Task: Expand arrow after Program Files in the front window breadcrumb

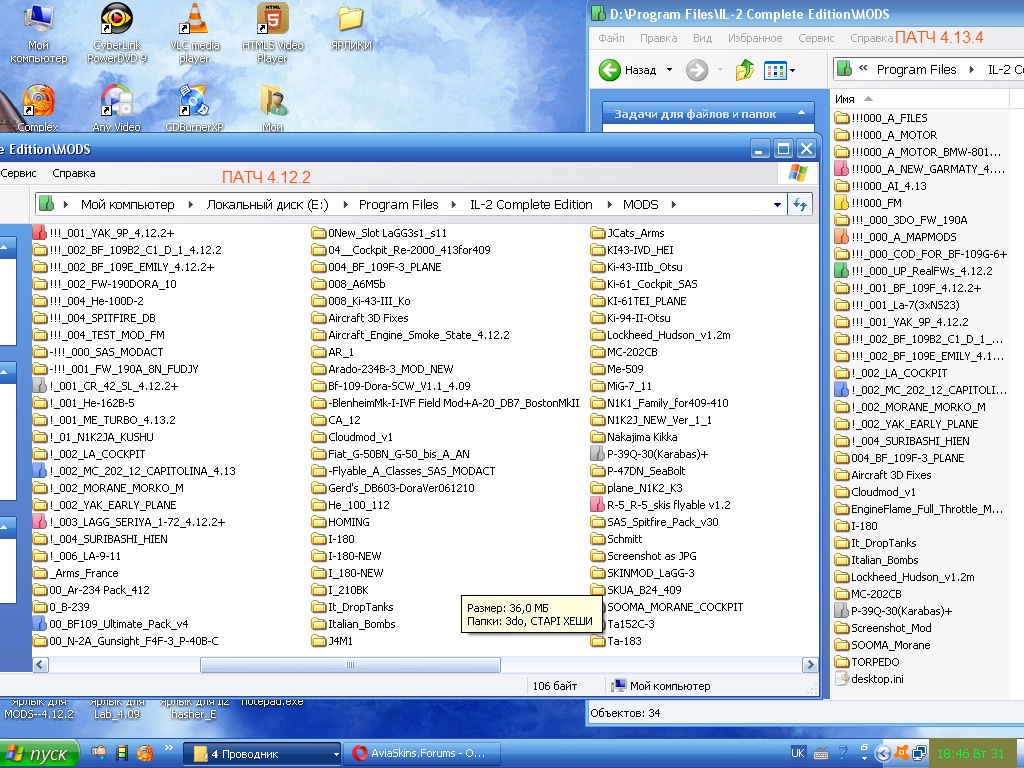Action: click(454, 204)
